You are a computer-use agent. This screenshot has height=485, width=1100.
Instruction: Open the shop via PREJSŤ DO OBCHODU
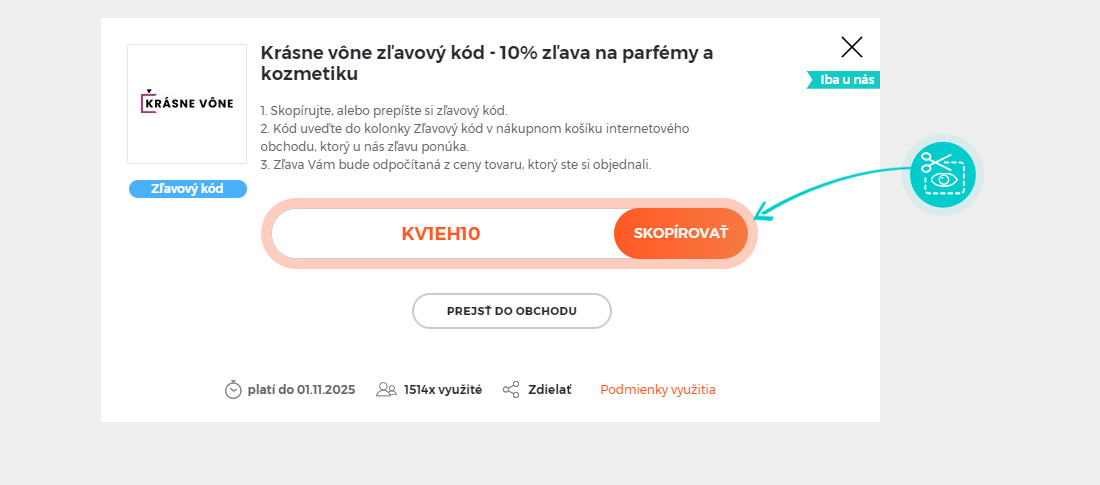(x=511, y=311)
